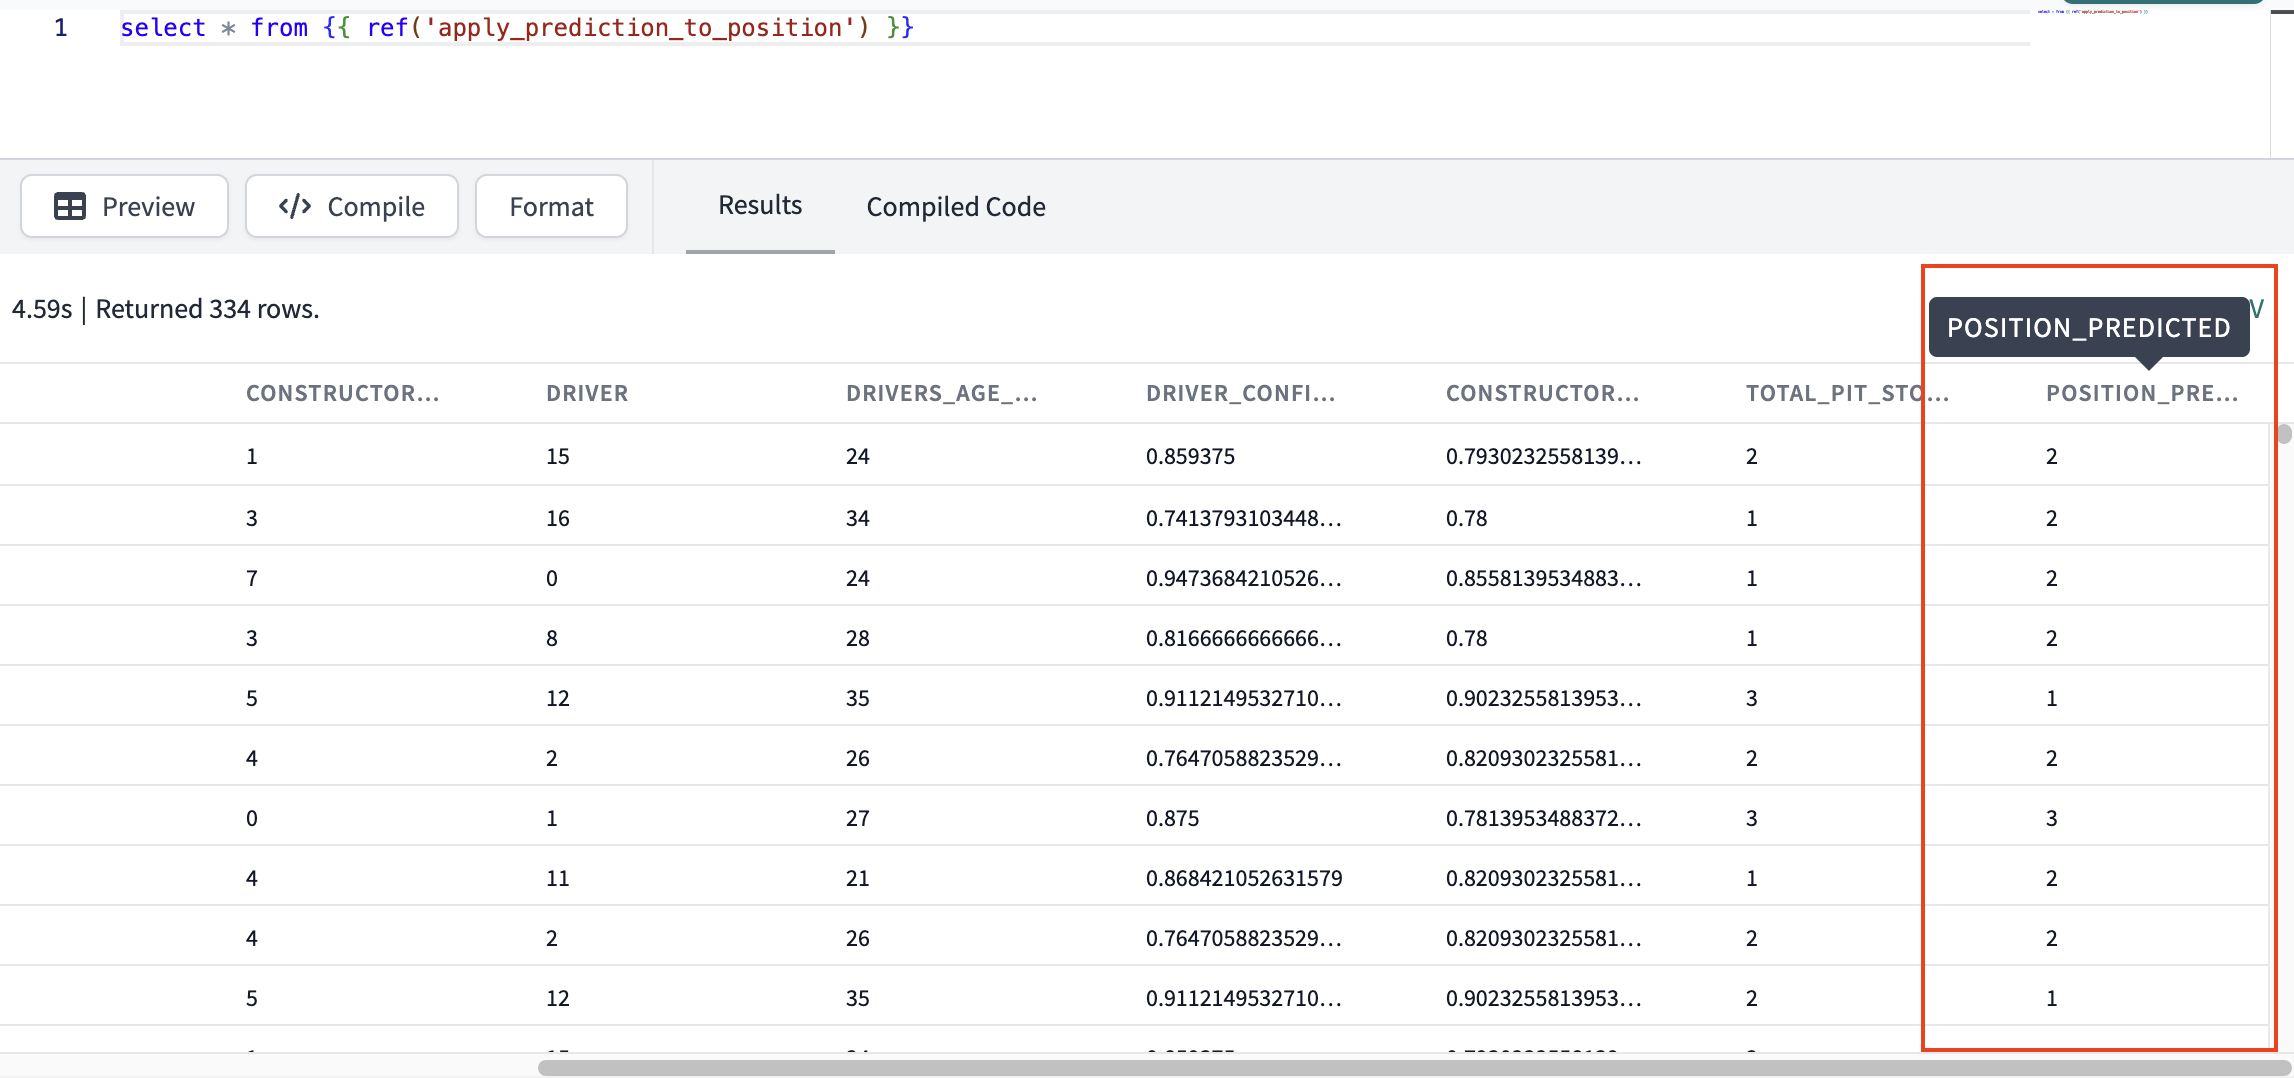Click the Format button
This screenshot has height=1078, width=2294.
550,206
